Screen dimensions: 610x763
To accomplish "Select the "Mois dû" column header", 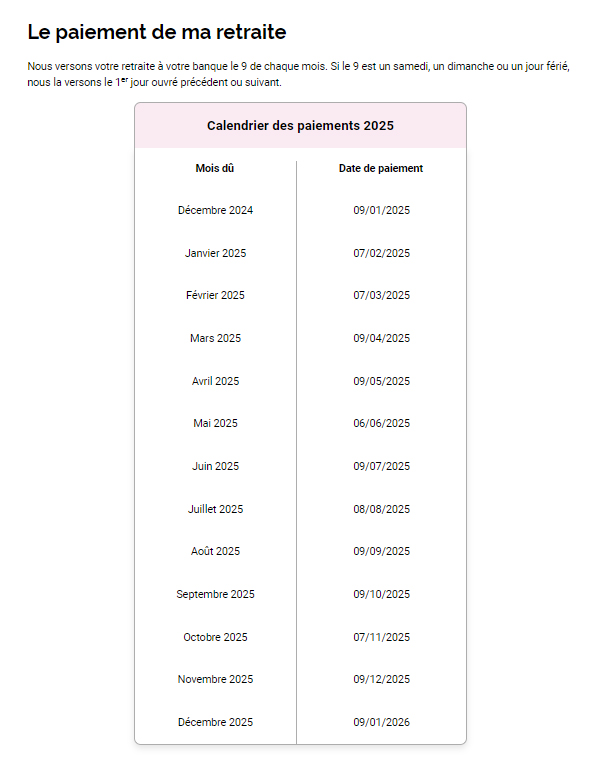I will 215,168.
